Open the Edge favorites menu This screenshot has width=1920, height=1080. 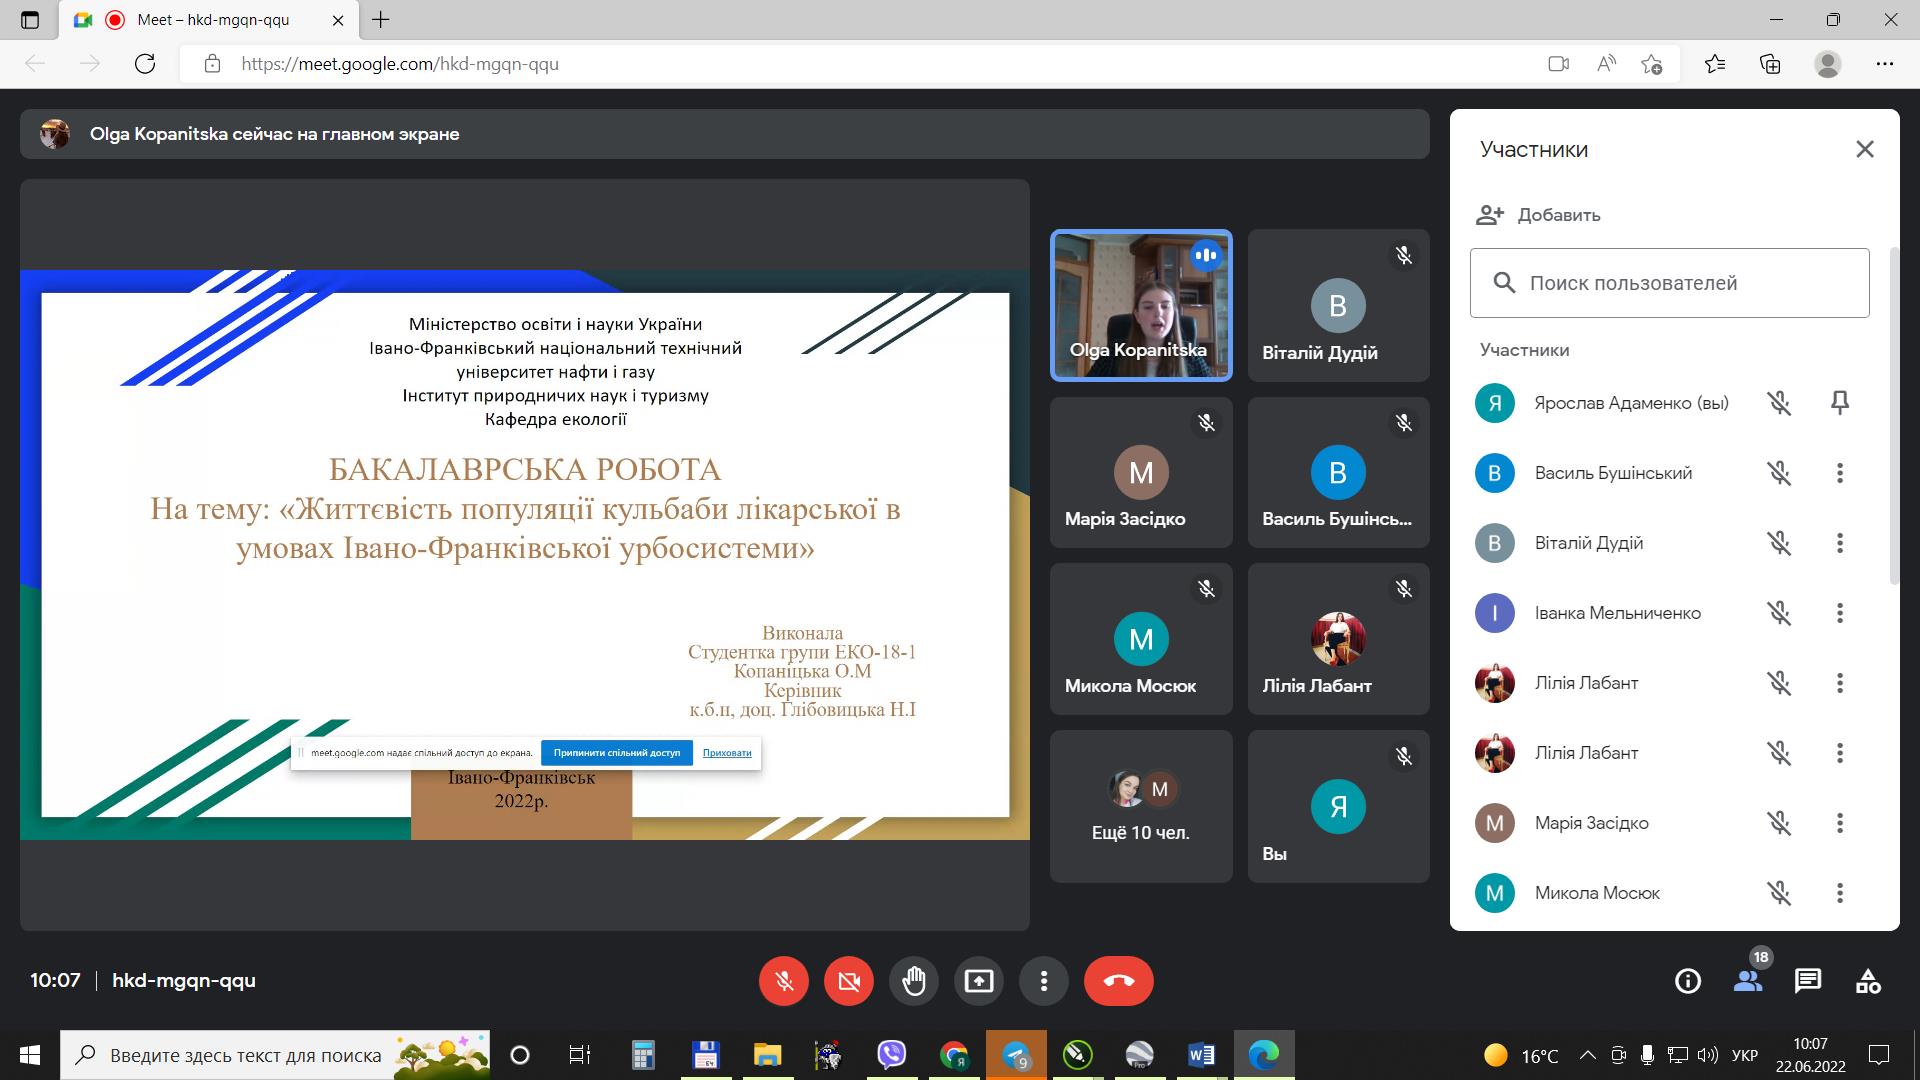point(1714,63)
